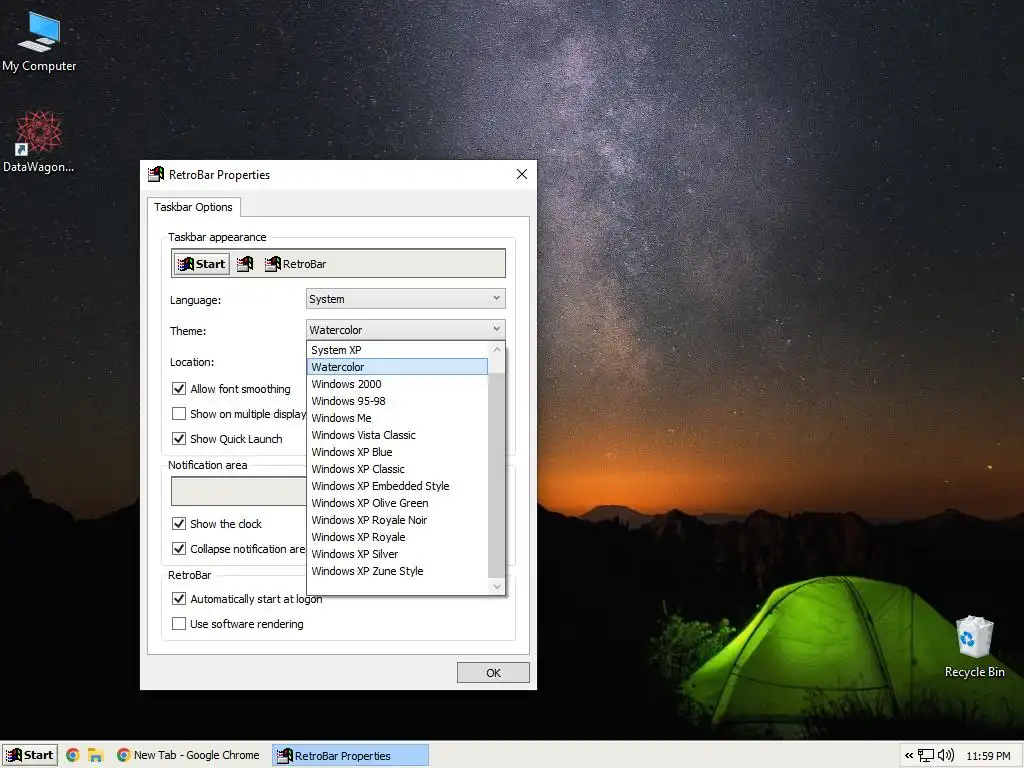
Task: Click RetroBar Properties taskbar button
Action: pyautogui.click(x=351, y=755)
